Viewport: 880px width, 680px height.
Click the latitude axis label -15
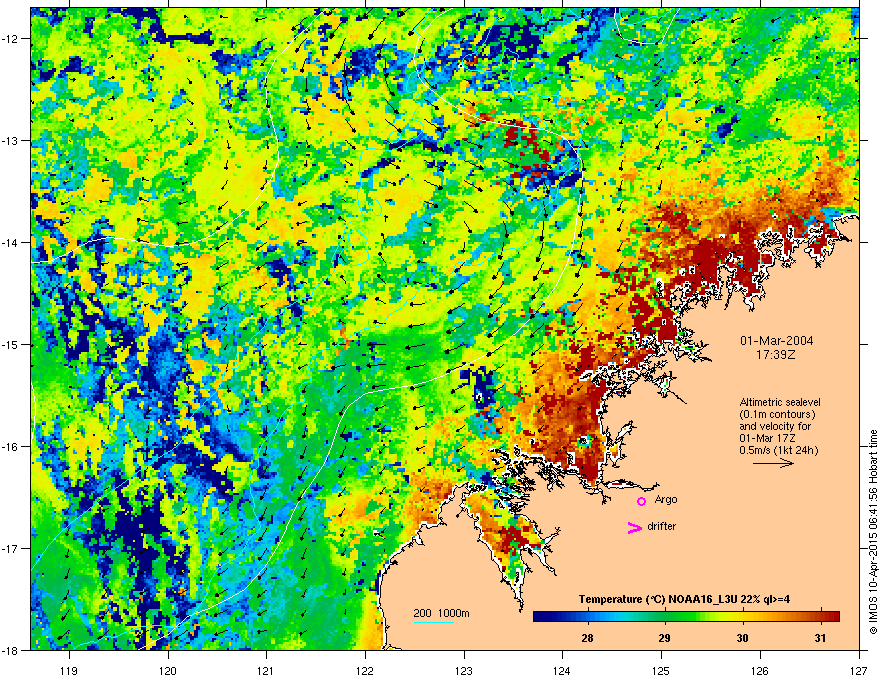coord(11,344)
